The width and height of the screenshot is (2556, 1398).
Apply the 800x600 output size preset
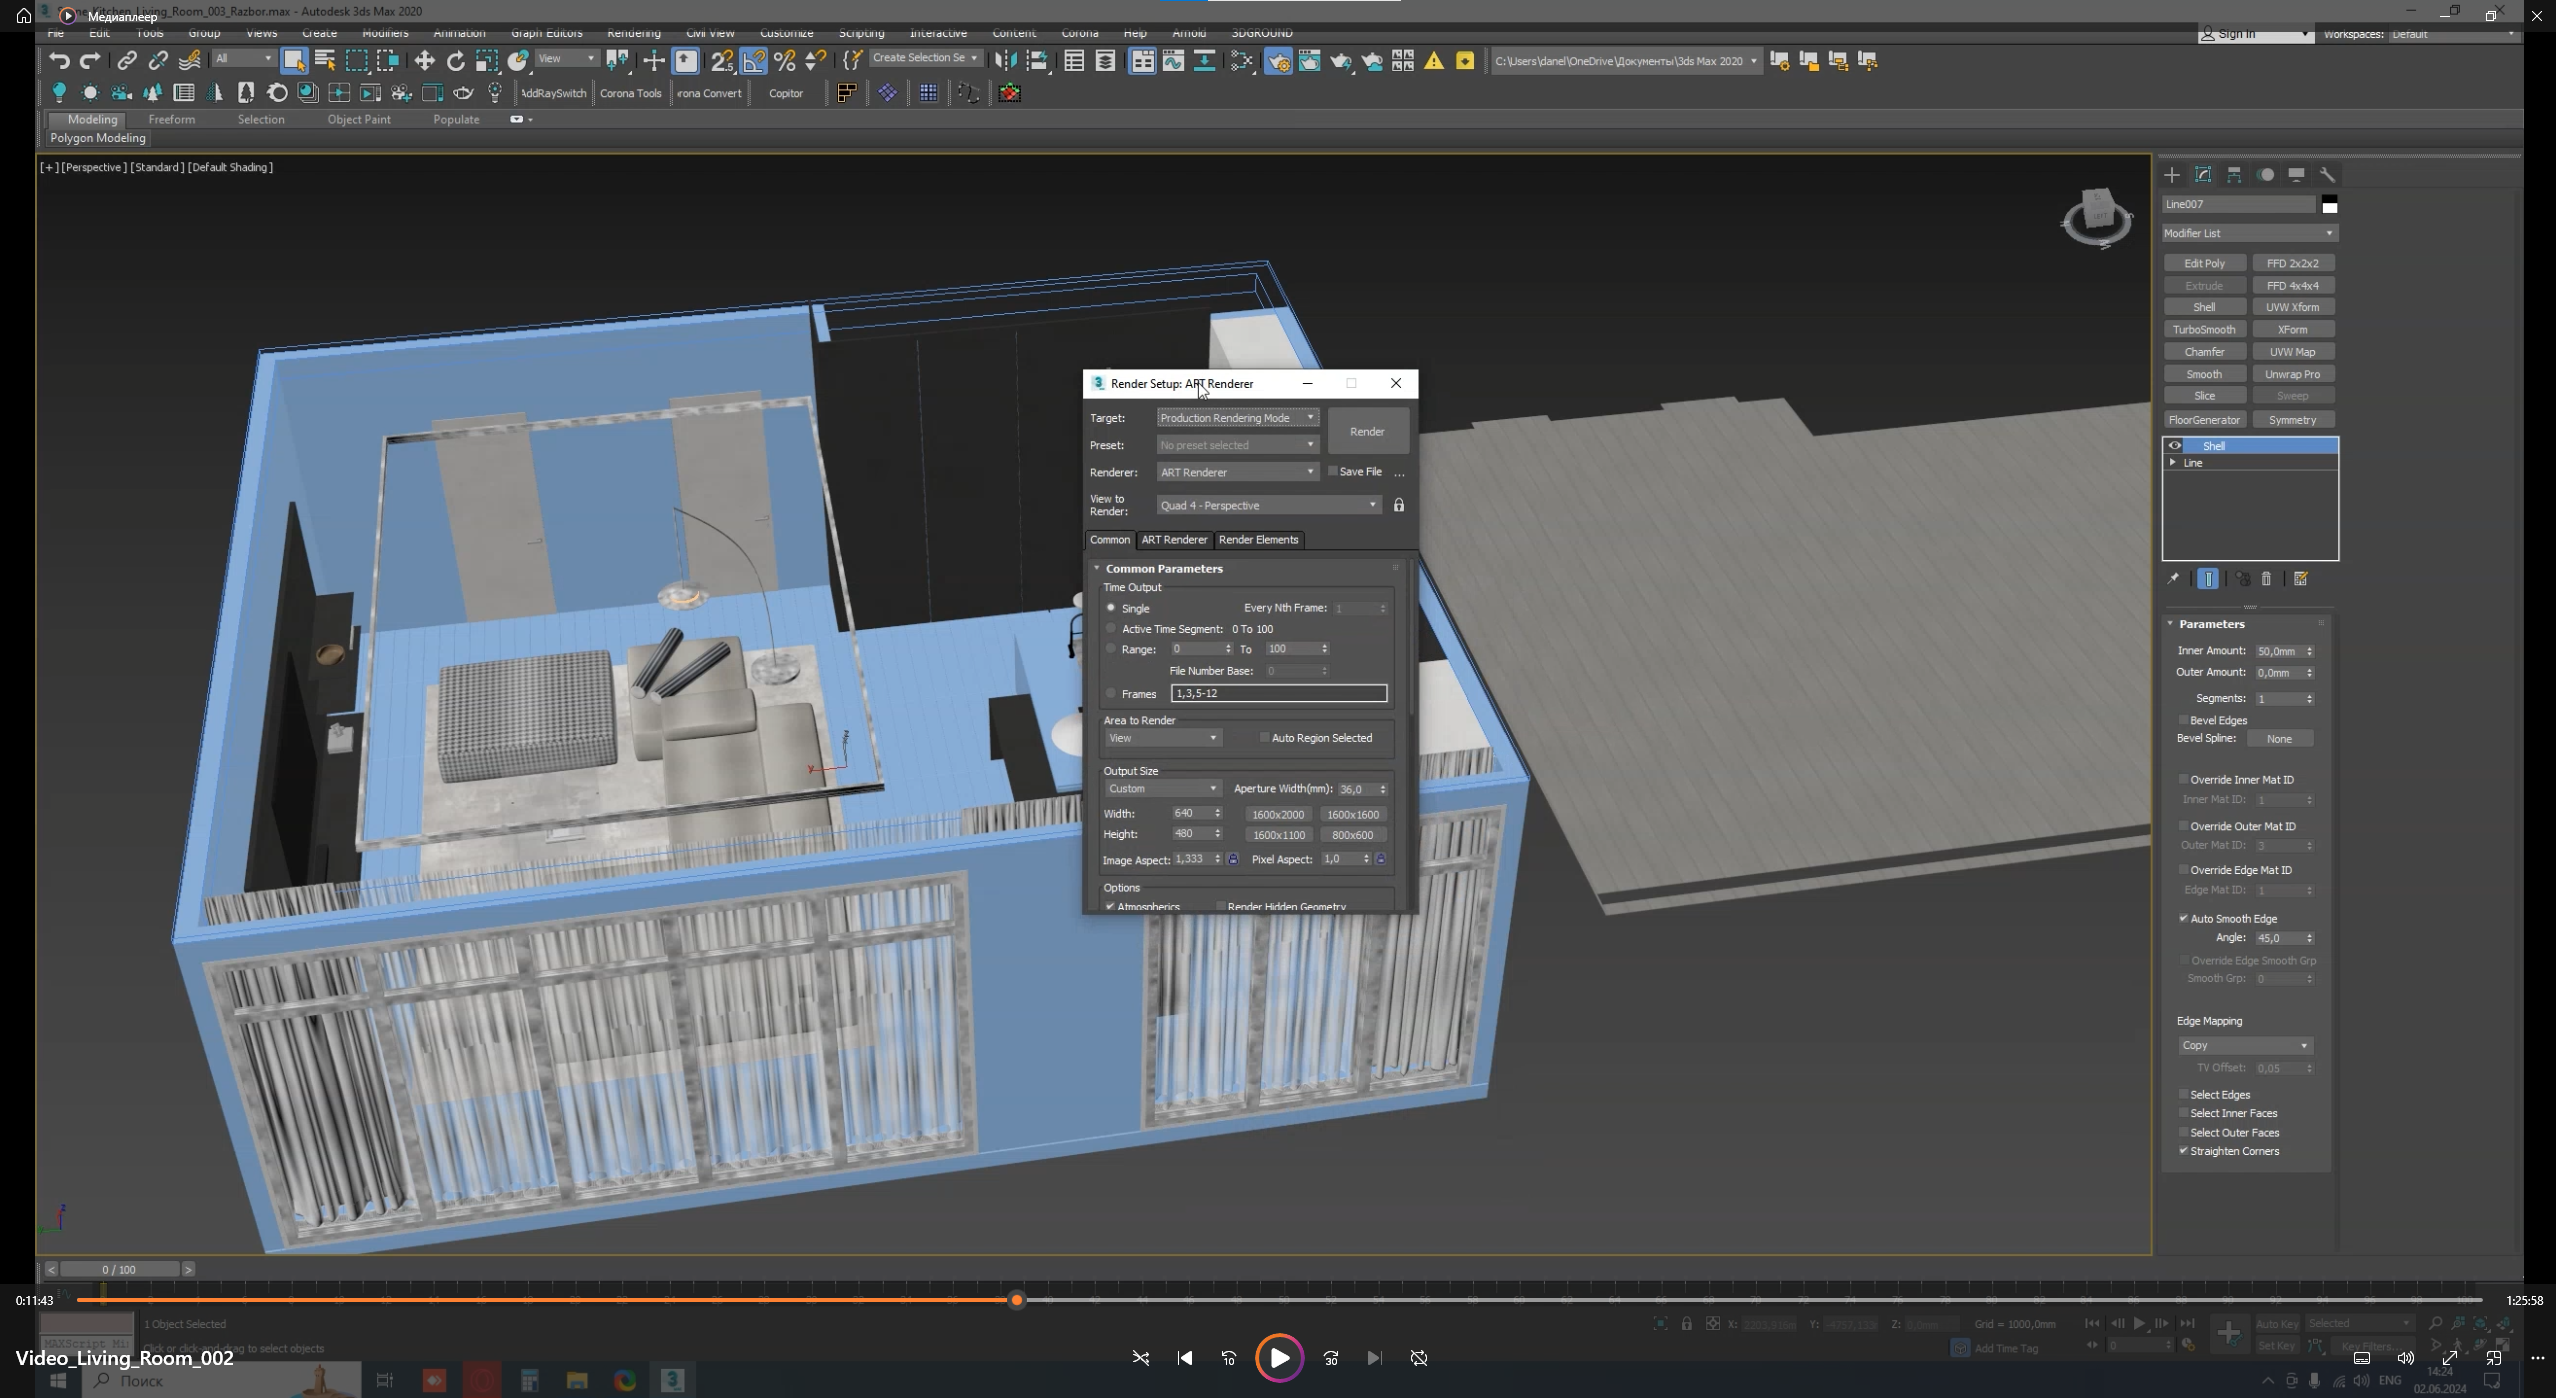[1352, 834]
